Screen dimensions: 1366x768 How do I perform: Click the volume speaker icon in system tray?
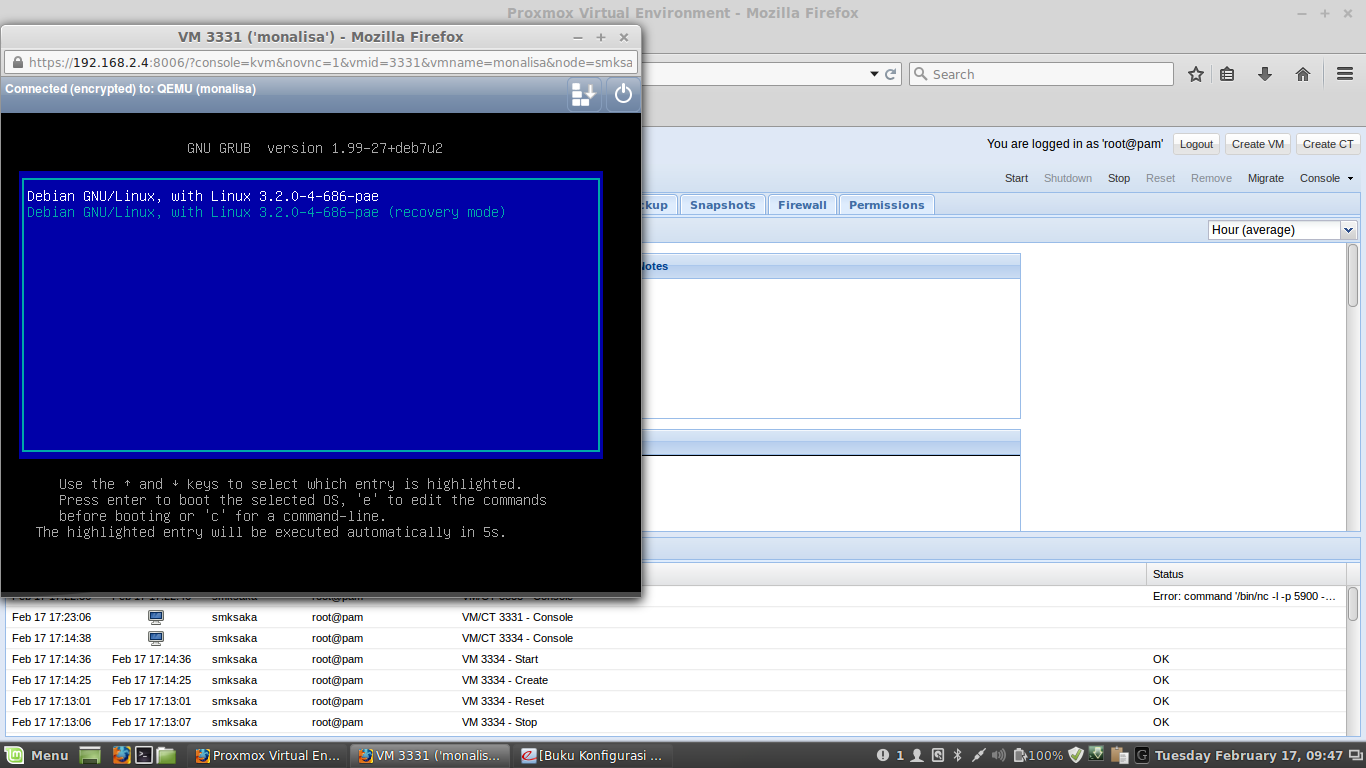[998, 755]
